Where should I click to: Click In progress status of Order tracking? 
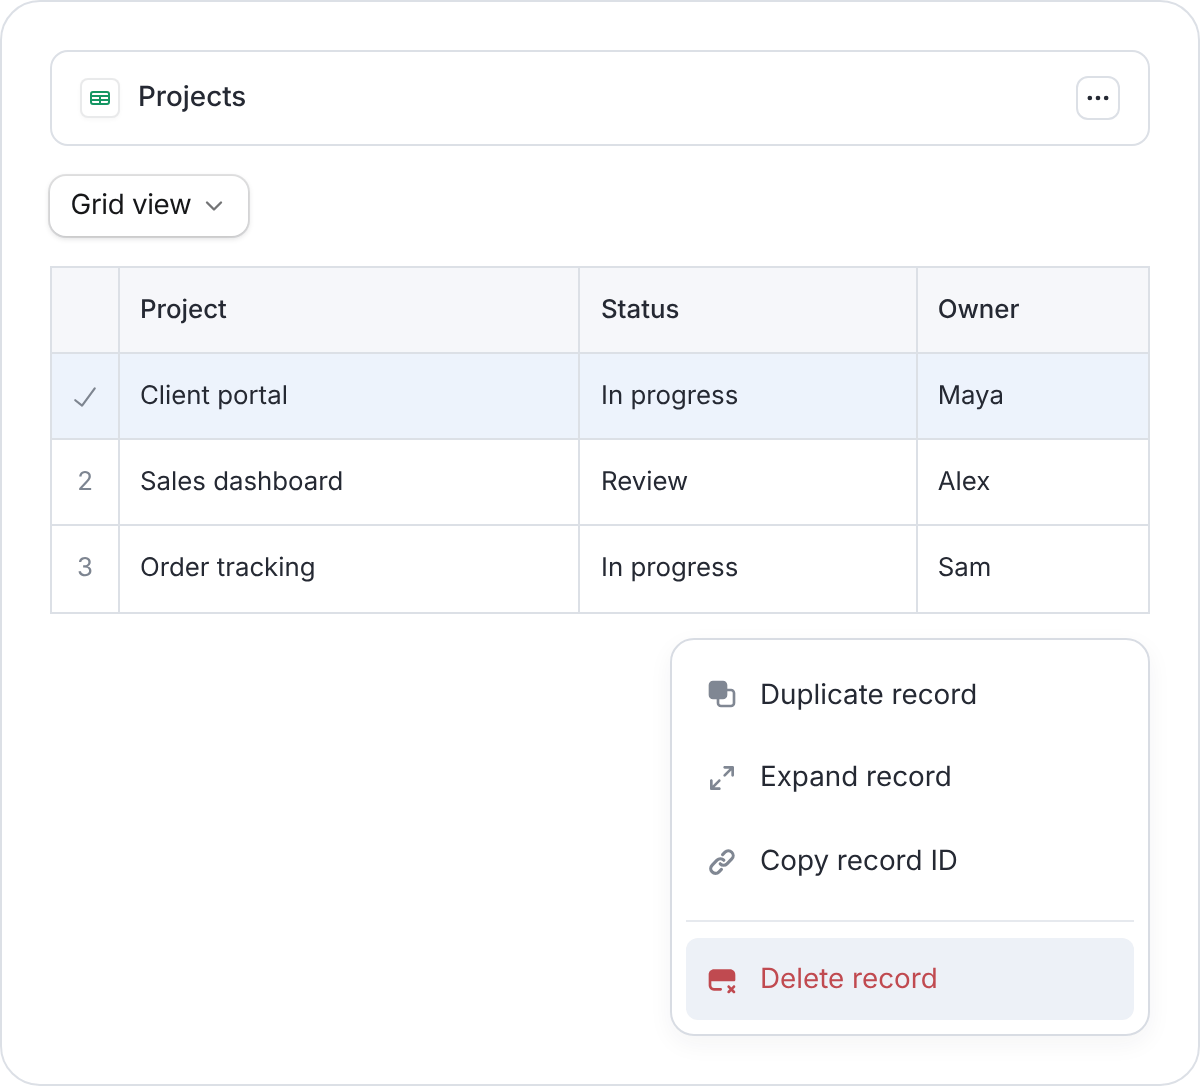coord(748,568)
